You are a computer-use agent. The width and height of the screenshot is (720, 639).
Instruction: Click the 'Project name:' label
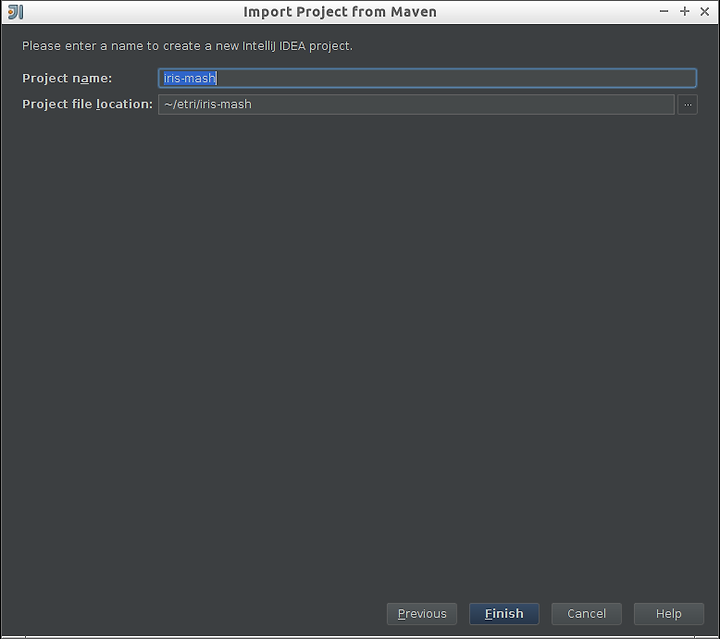coord(67,78)
